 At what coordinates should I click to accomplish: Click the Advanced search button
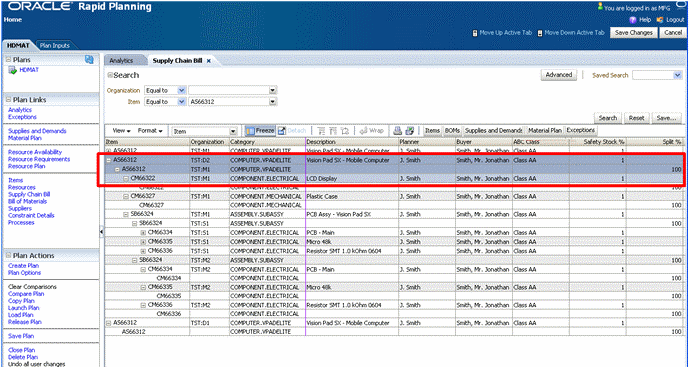point(558,75)
